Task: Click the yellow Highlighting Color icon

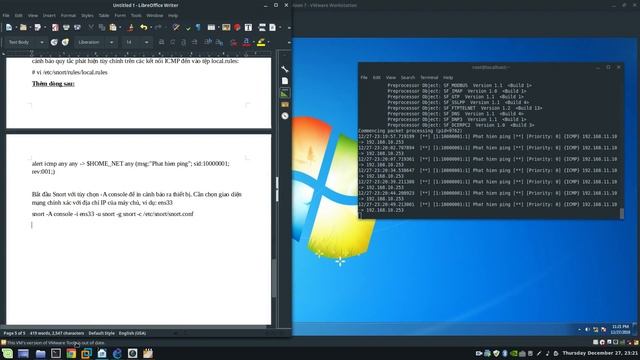Action: point(261,42)
